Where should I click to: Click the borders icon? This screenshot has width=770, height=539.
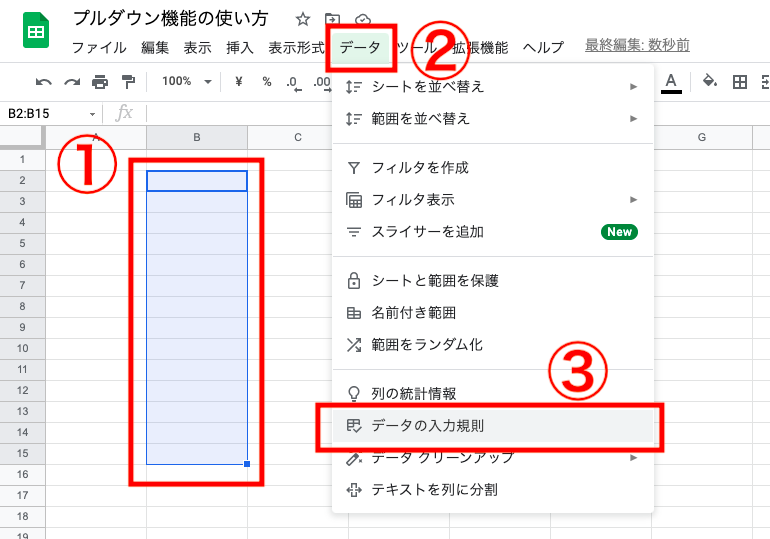tap(740, 81)
